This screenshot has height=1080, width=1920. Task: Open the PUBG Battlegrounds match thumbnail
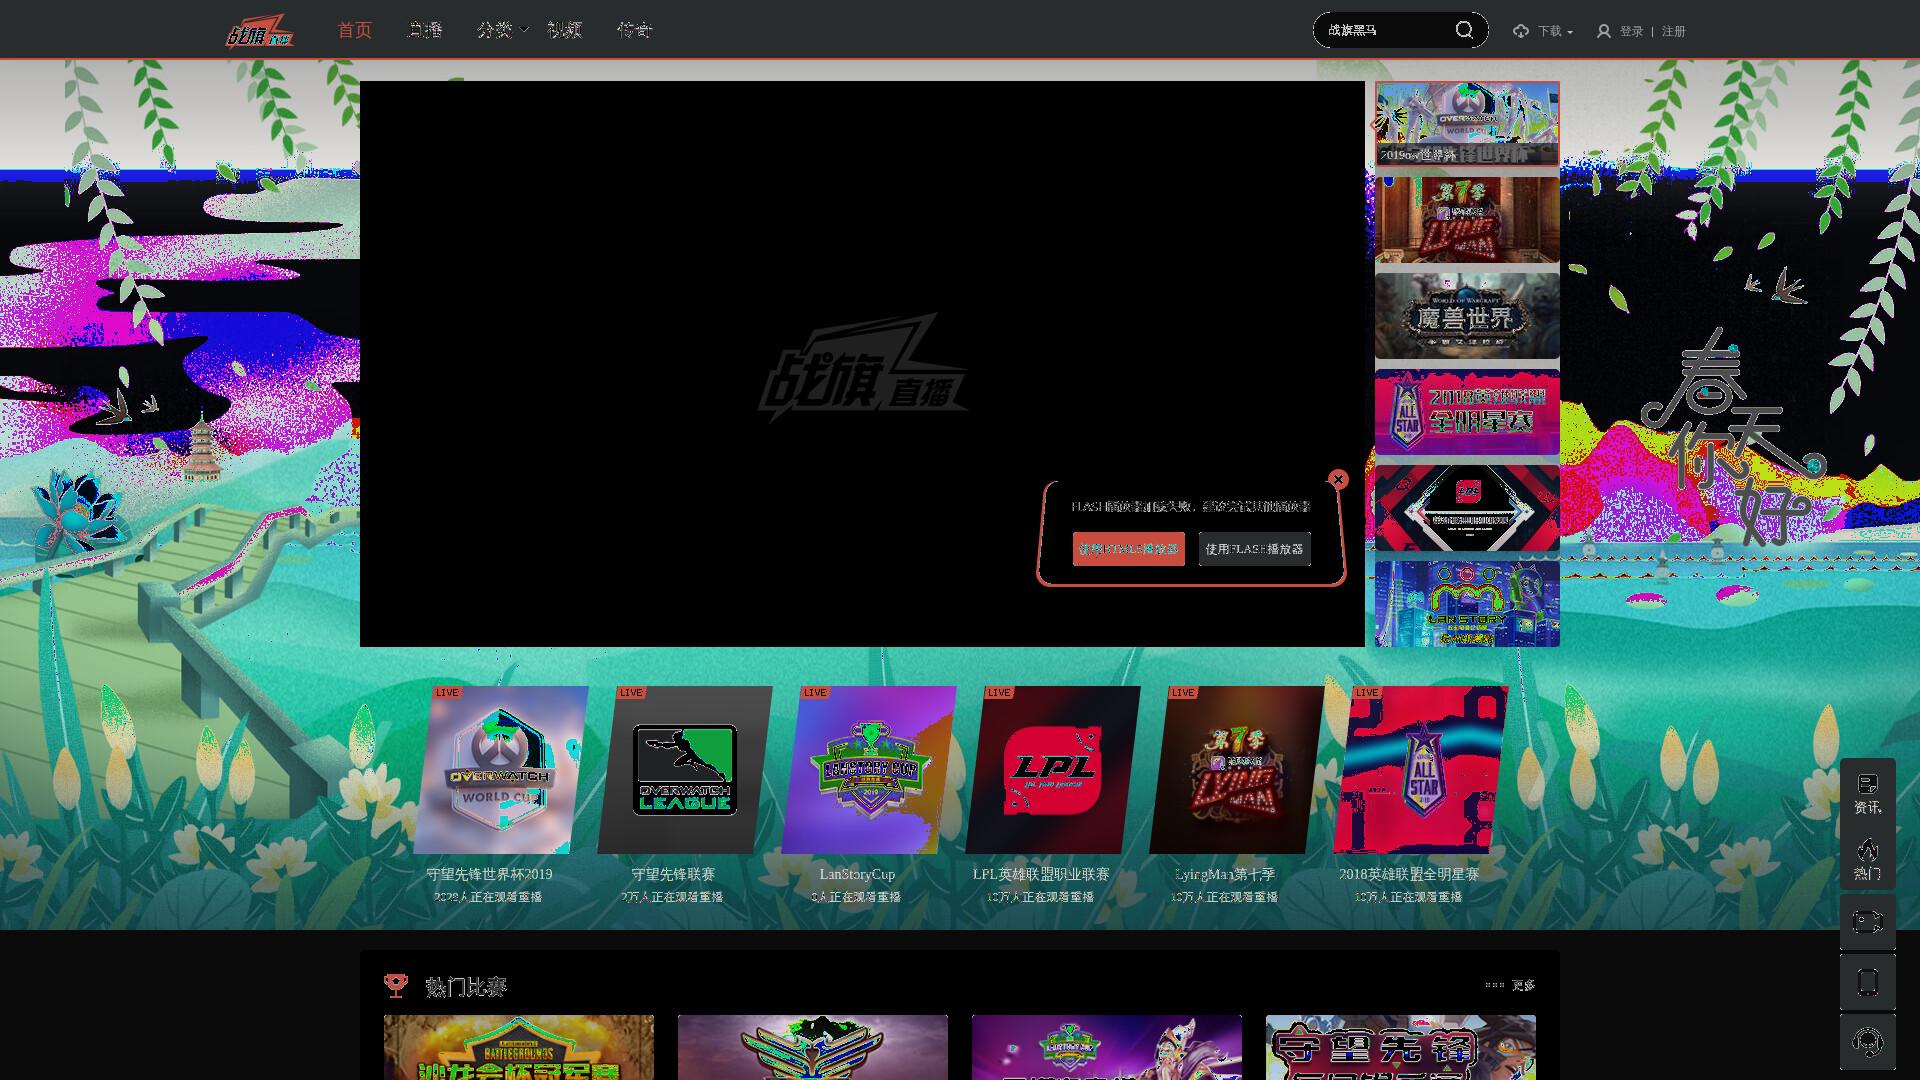519,1047
